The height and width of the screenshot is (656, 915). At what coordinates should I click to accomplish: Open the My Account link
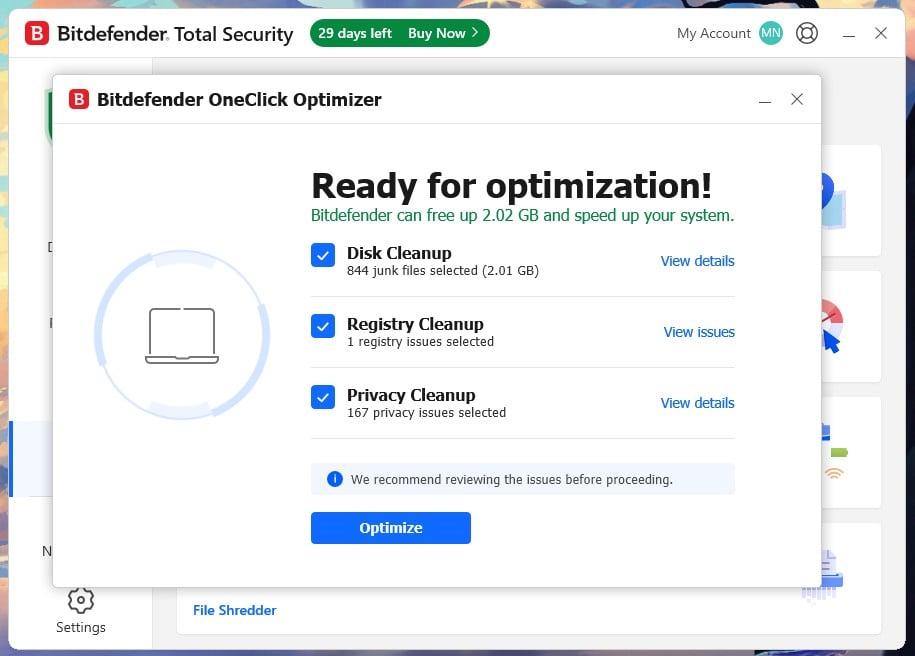[713, 33]
